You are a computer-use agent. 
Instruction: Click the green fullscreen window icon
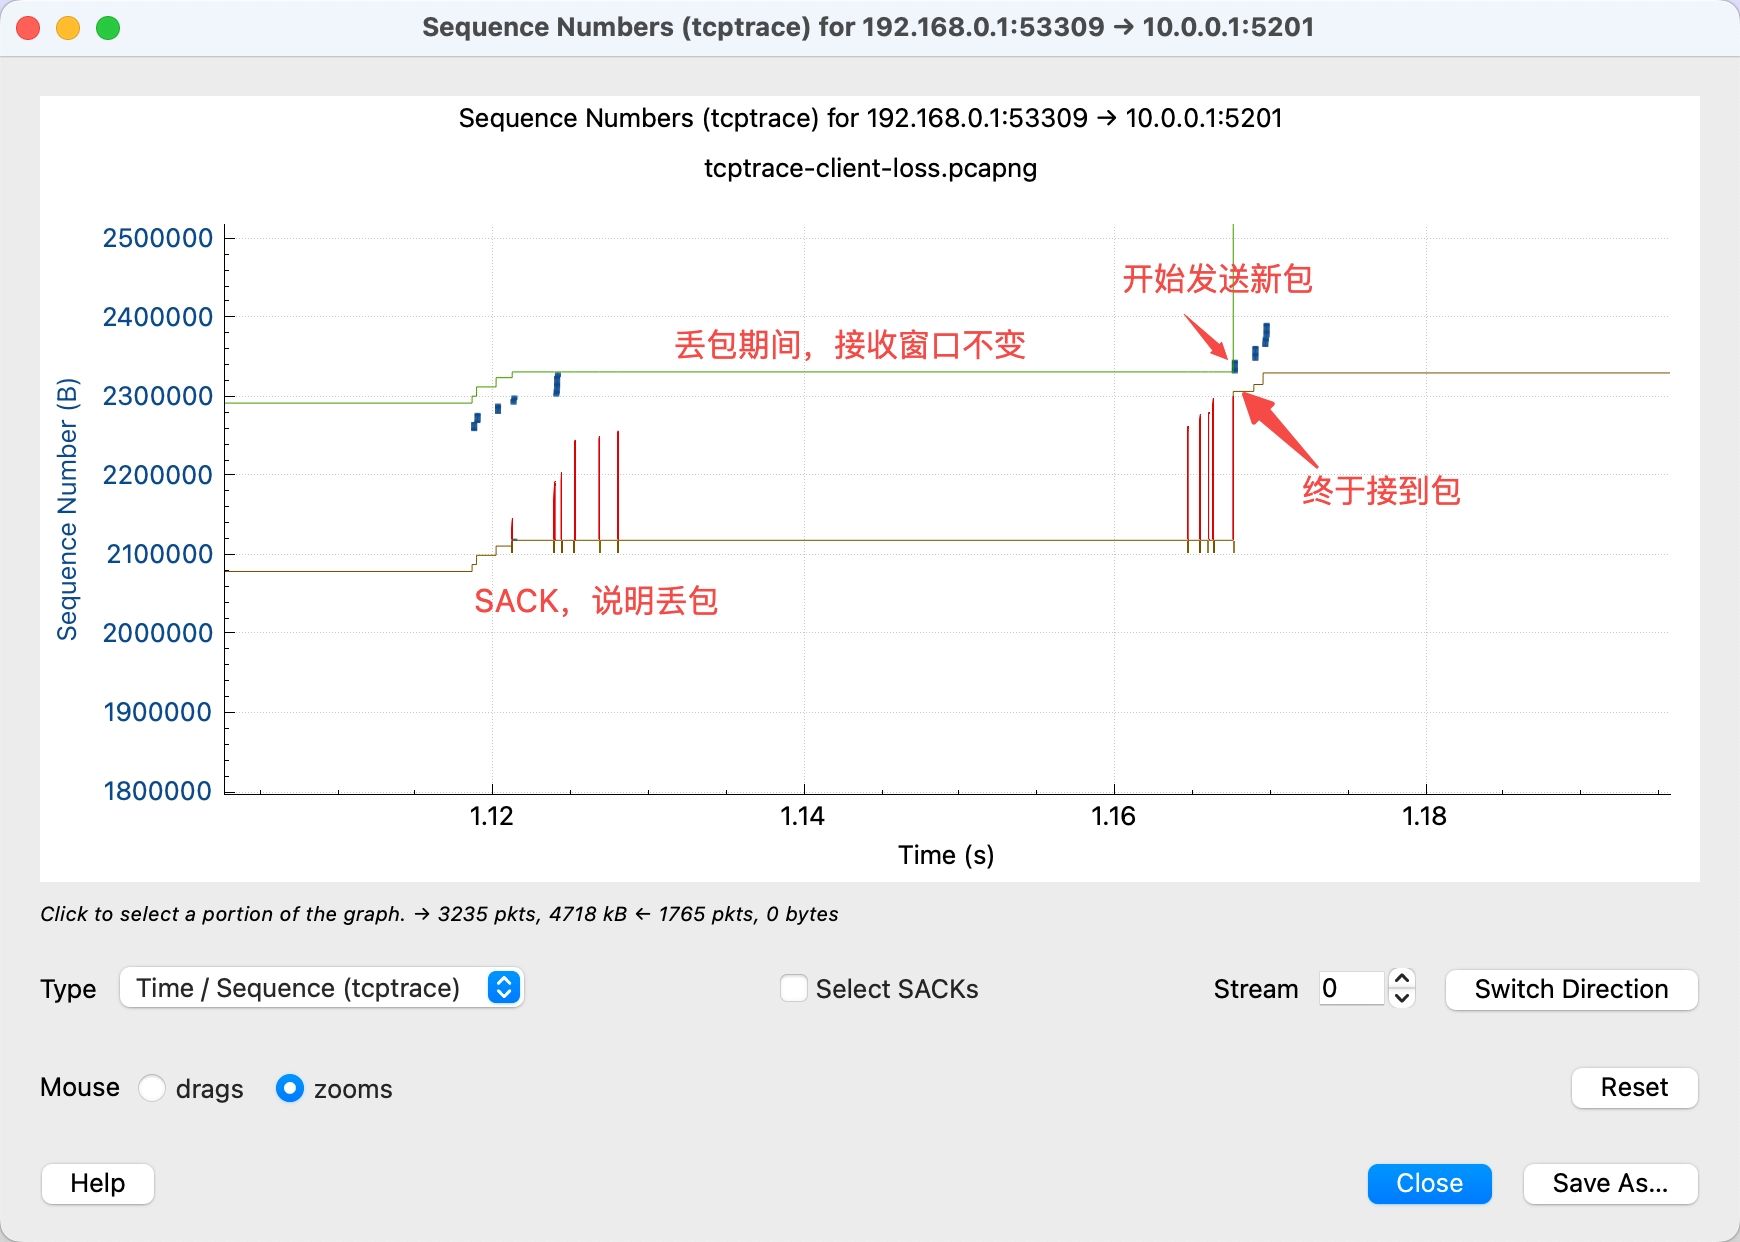[x=108, y=28]
